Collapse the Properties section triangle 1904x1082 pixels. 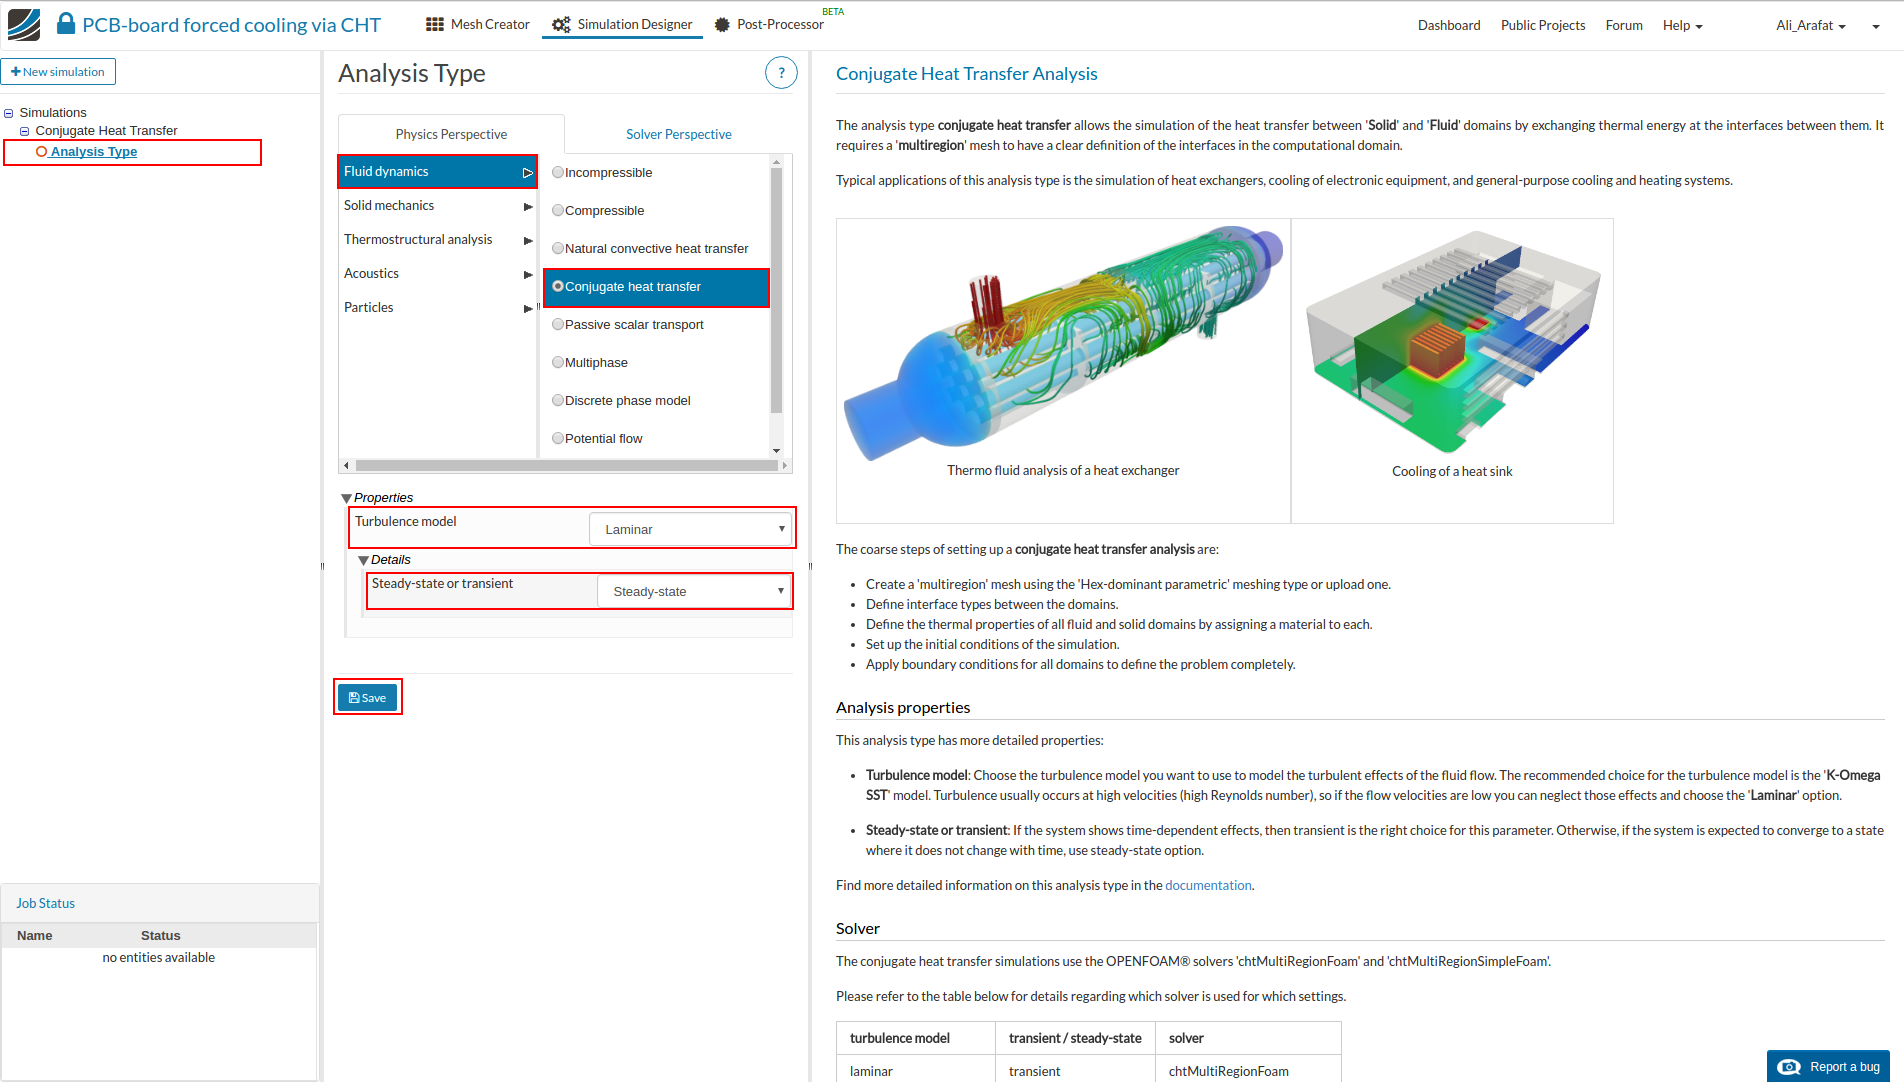[346, 498]
